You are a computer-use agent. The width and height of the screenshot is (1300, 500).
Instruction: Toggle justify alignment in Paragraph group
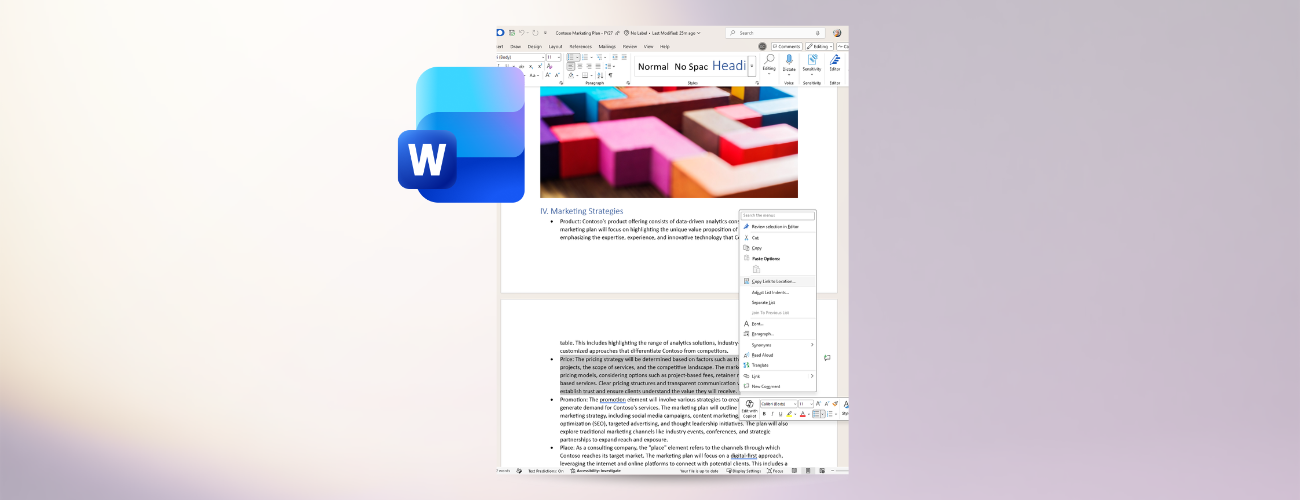tap(598, 66)
